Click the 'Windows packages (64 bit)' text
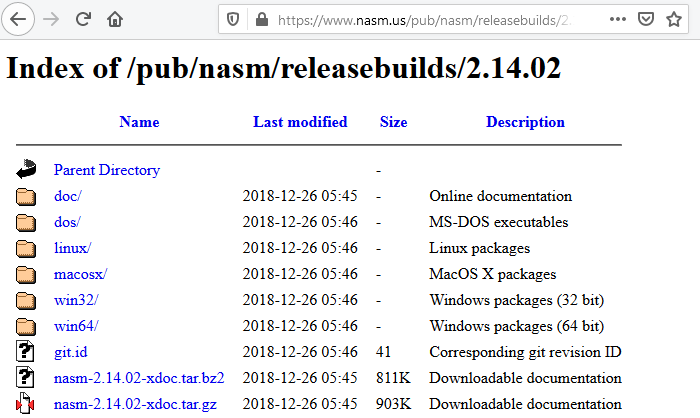This screenshot has height=418, width=700. click(x=517, y=326)
